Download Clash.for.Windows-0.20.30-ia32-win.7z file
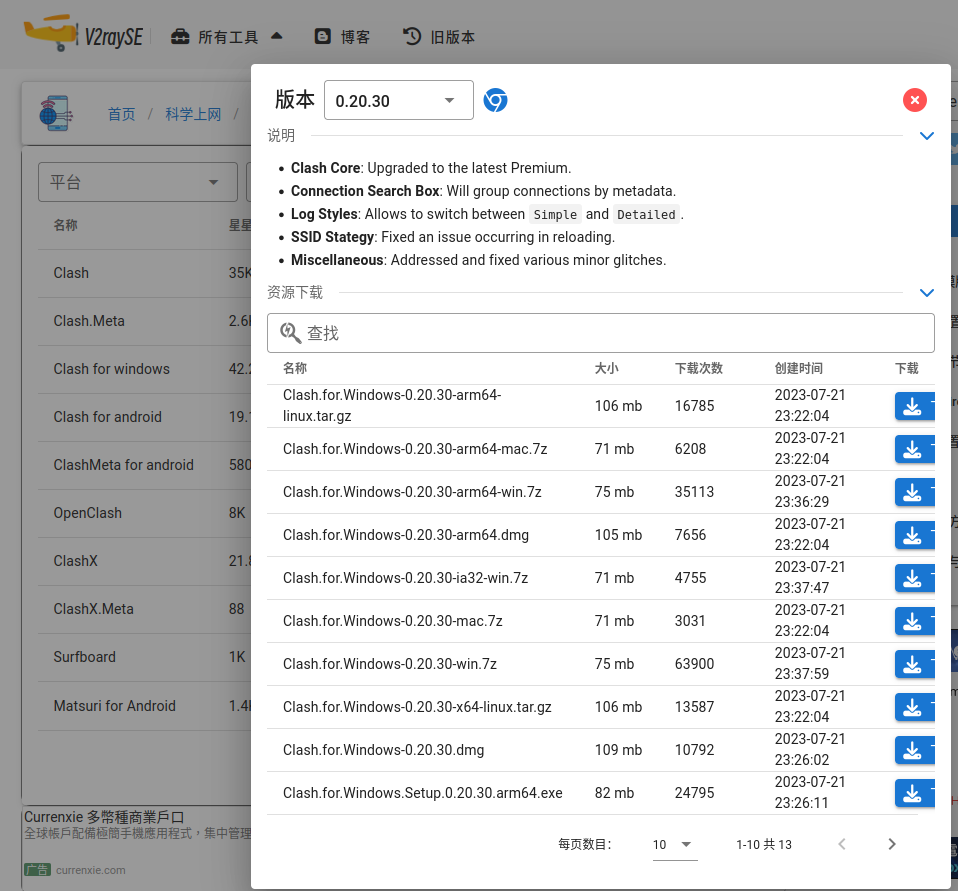This screenshot has width=958, height=891. point(912,578)
